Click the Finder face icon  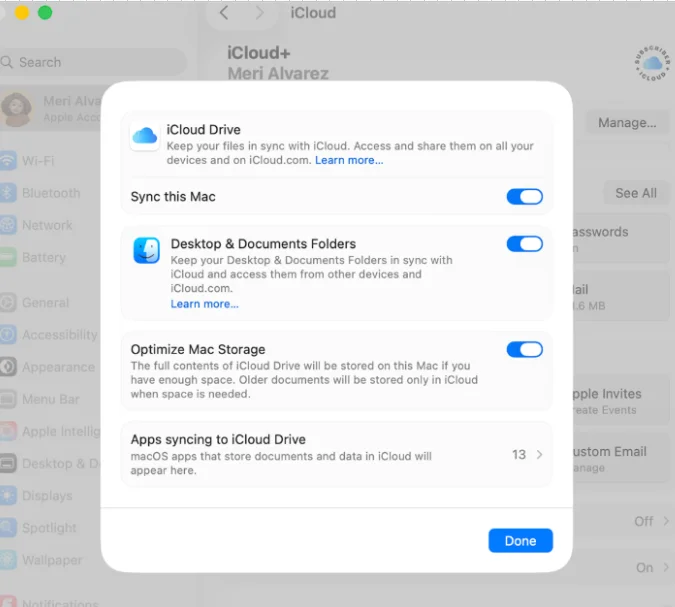click(146, 250)
